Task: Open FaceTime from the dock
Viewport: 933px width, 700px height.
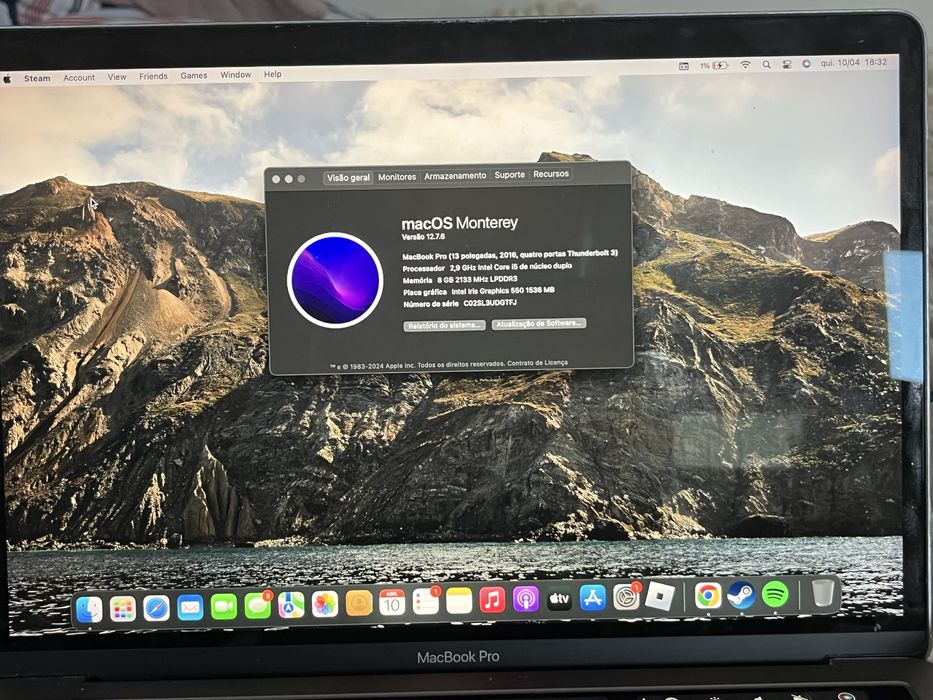Action: pyautogui.click(x=224, y=607)
